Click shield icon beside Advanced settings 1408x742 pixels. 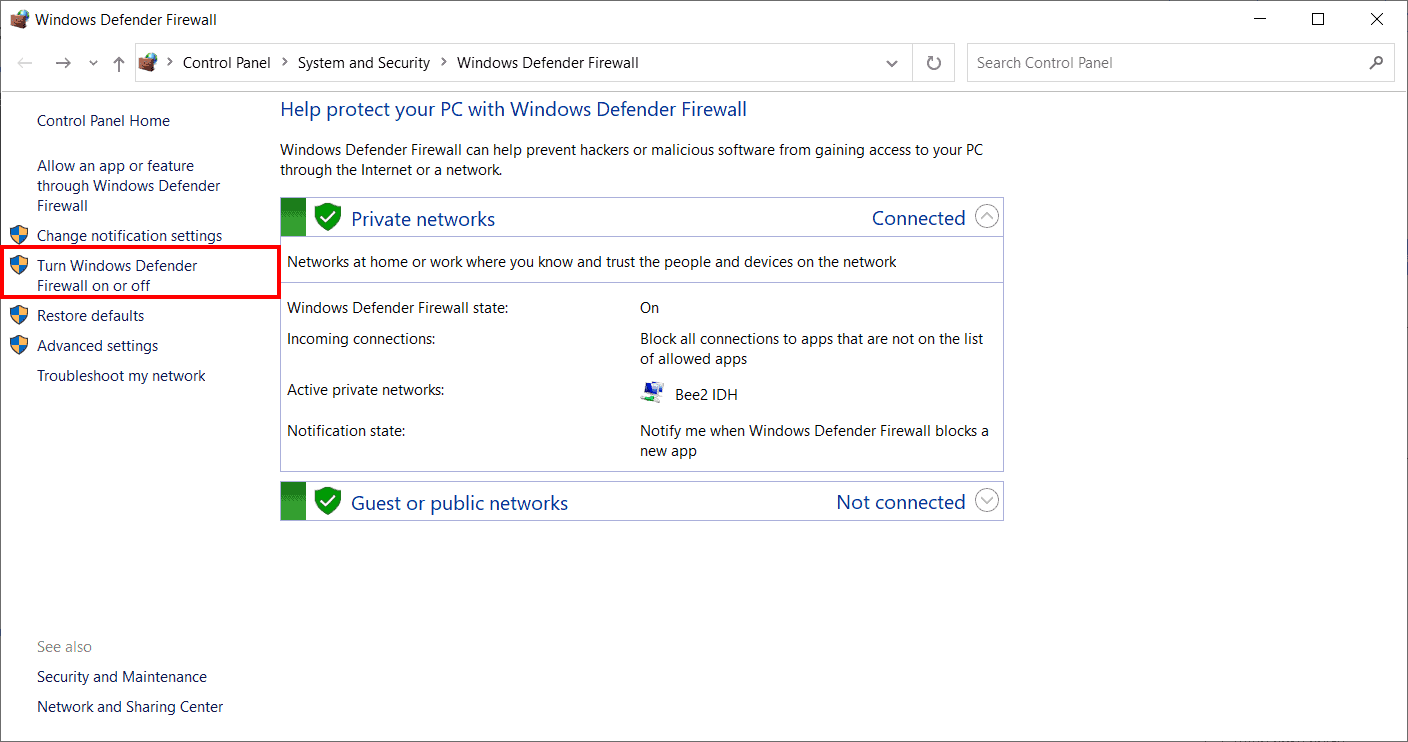click(x=19, y=345)
